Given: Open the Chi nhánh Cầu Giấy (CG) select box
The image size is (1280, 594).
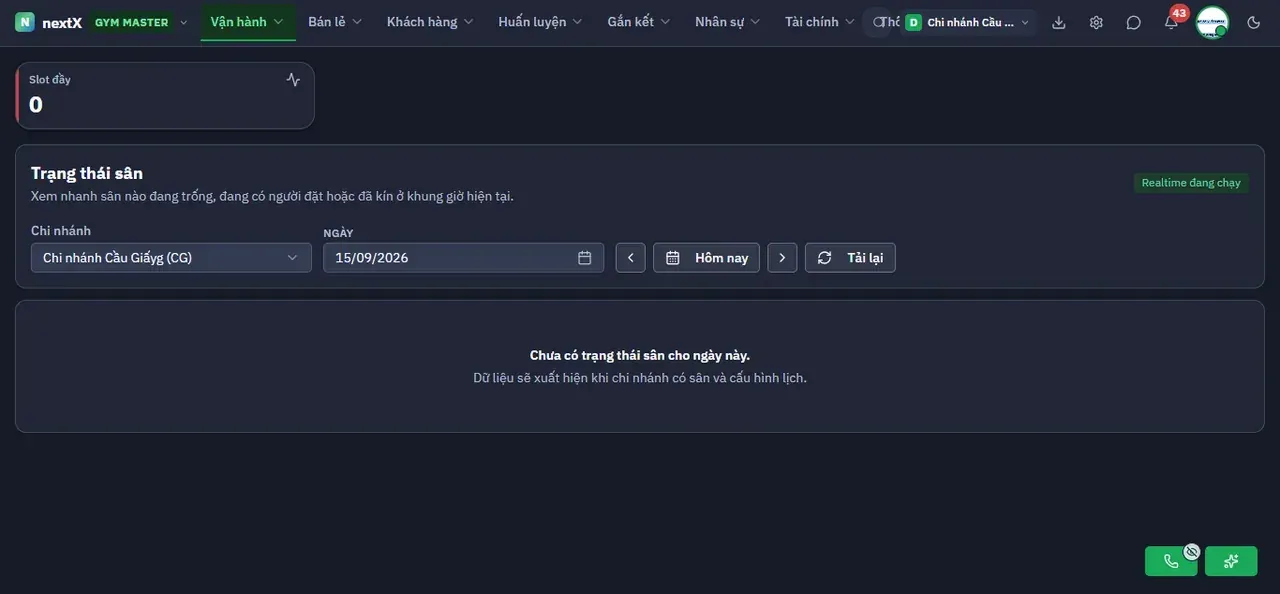Looking at the screenshot, I should coord(171,258).
